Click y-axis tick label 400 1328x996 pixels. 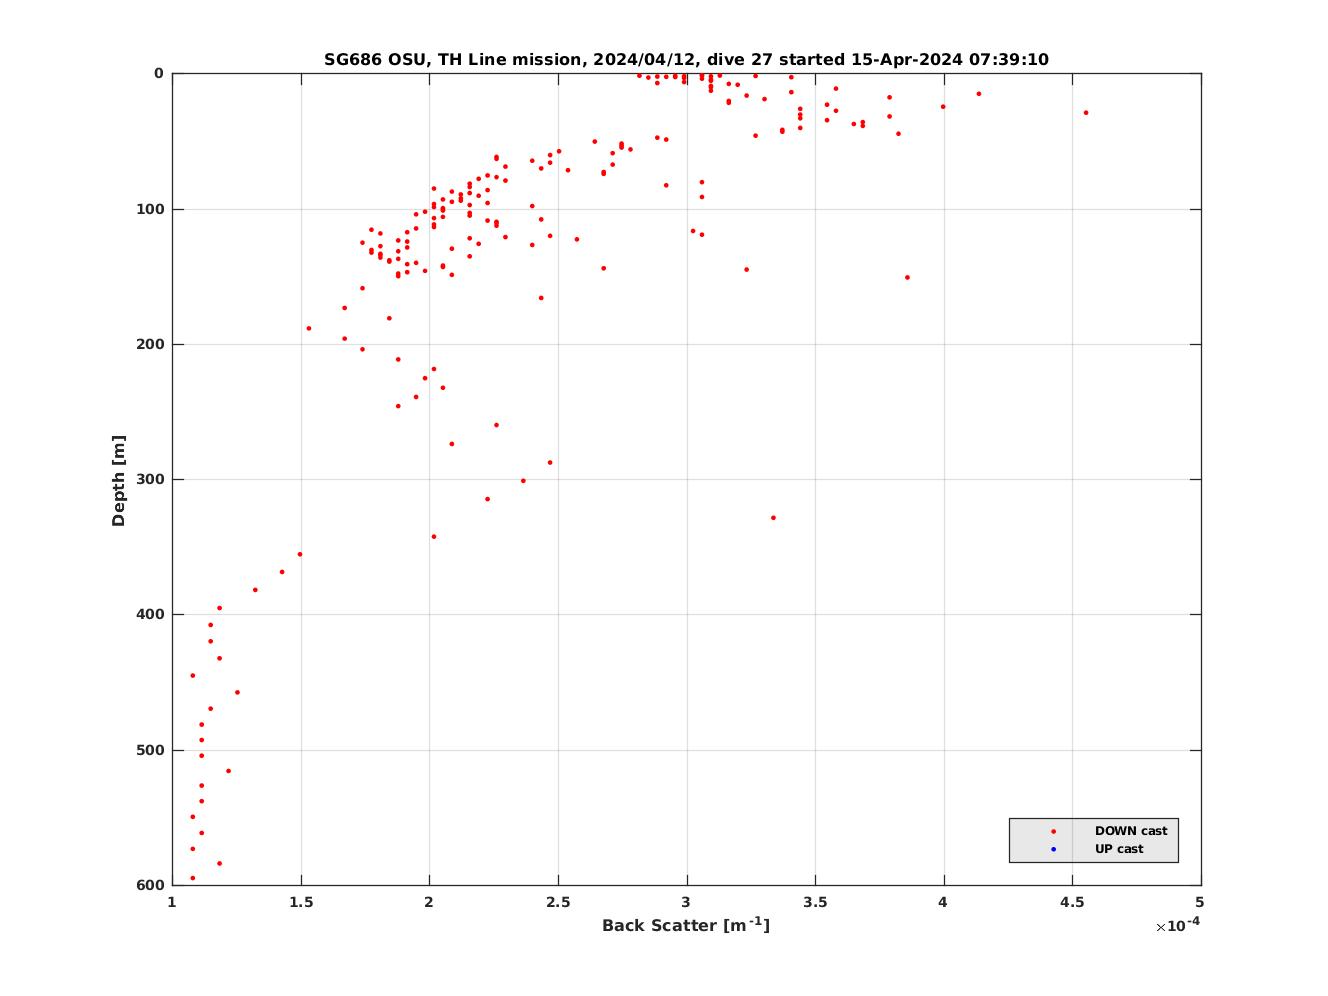151,614
